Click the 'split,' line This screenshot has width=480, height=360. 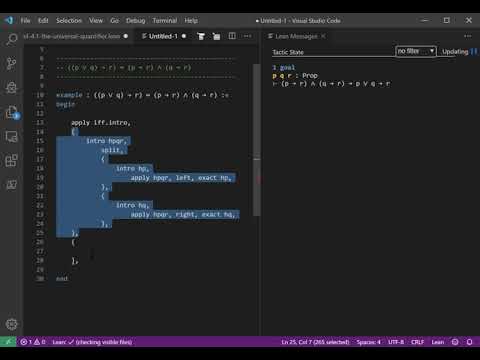(x=112, y=150)
